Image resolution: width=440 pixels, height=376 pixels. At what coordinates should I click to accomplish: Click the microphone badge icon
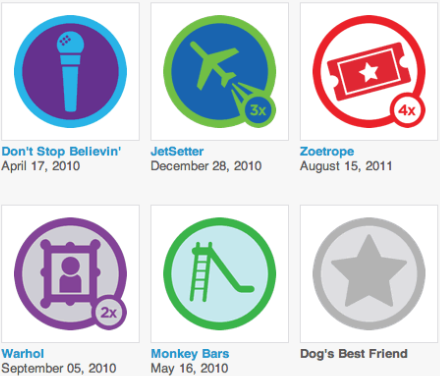pyautogui.click(x=70, y=71)
